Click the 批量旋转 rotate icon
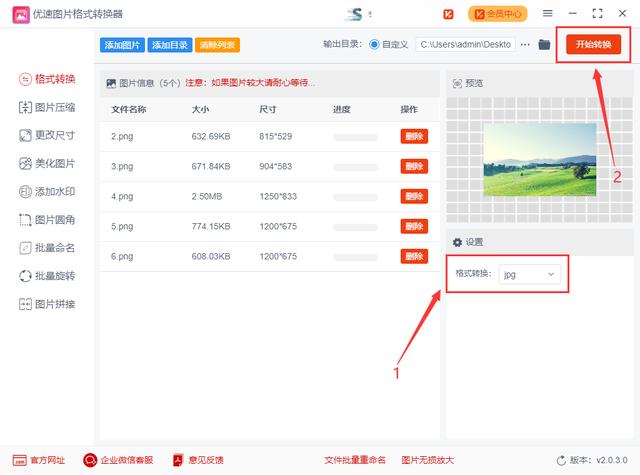This screenshot has height=475, width=640. [x=25, y=276]
